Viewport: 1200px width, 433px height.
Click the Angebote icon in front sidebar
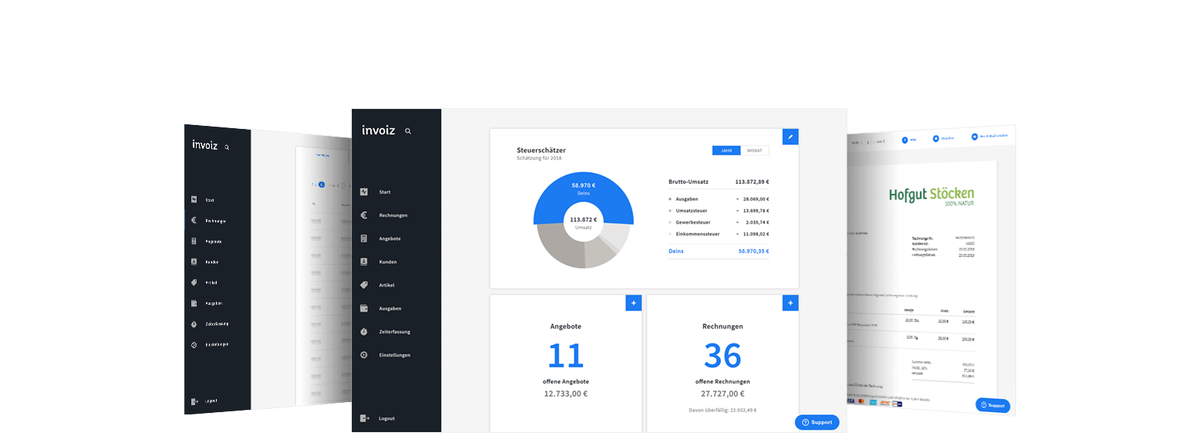point(365,238)
